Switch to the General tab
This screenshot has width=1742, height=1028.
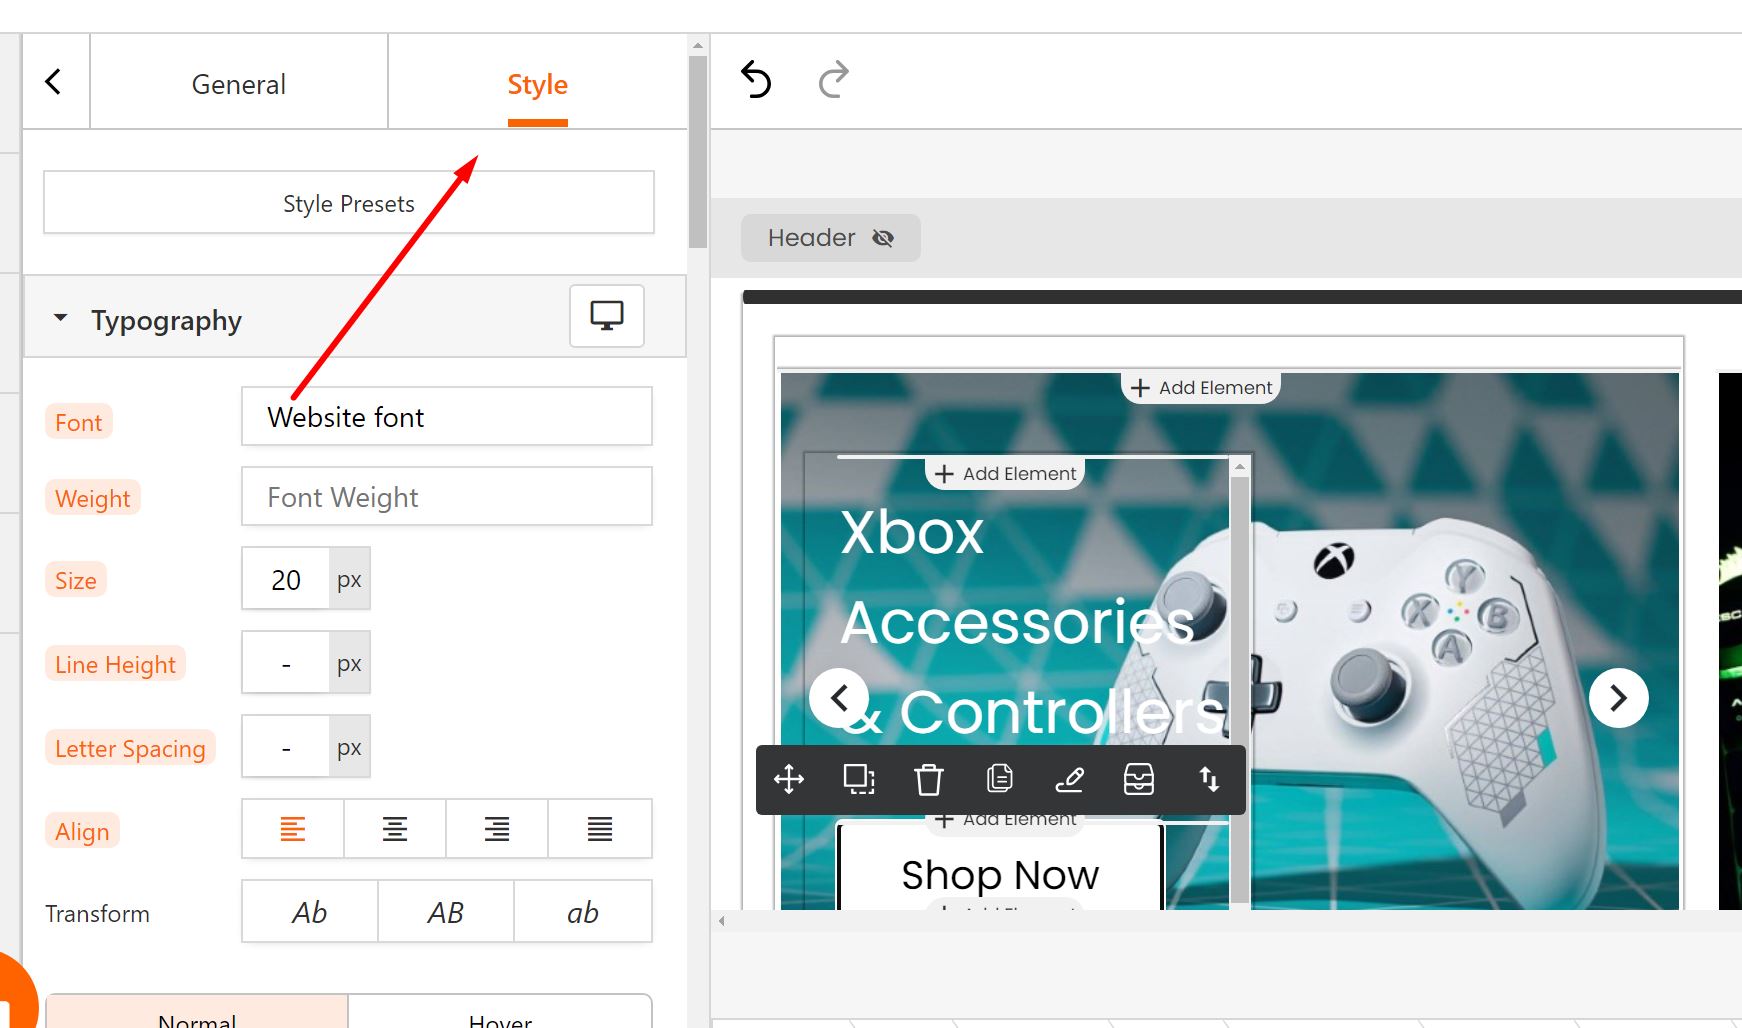[239, 84]
